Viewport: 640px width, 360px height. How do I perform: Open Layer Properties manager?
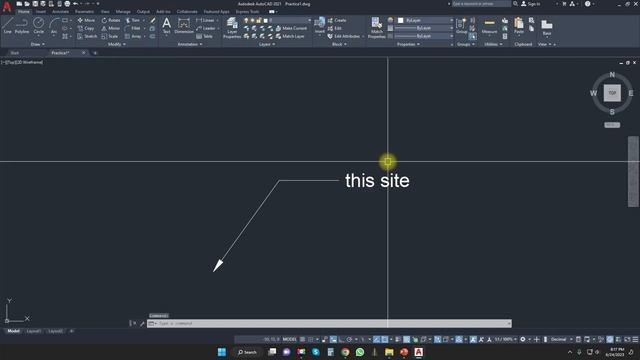[232, 28]
